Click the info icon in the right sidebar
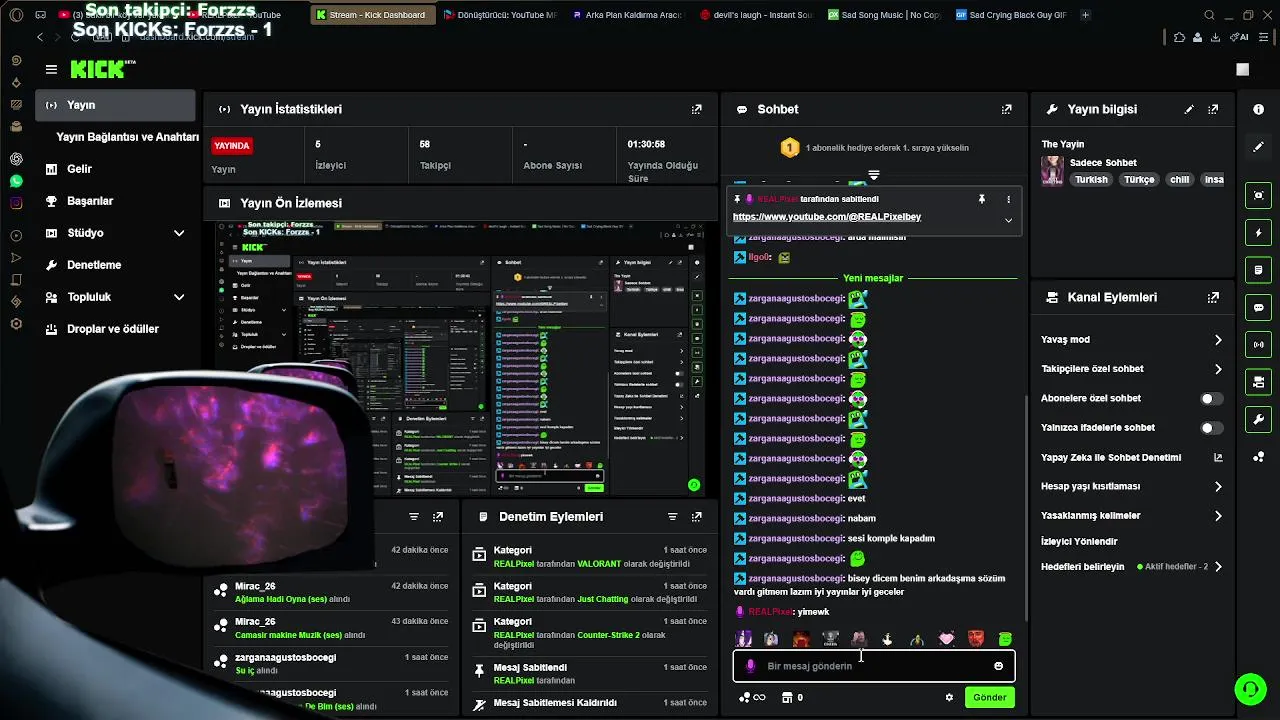The width and height of the screenshot is (1280, 720). click(x=1259, y=109)
